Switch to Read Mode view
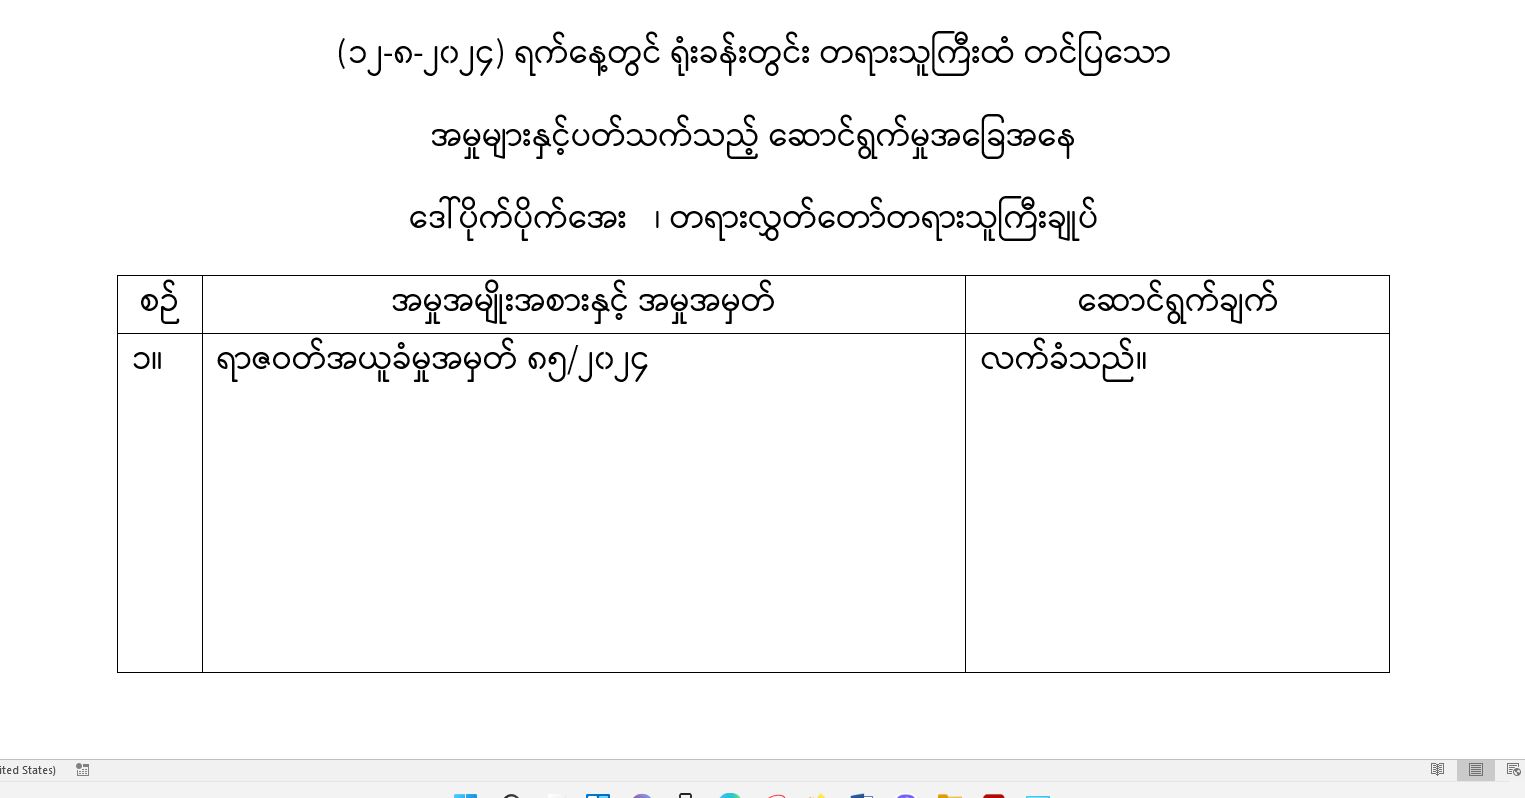Viewport: 1525px width, 798px height. (x=1437, y=769)
